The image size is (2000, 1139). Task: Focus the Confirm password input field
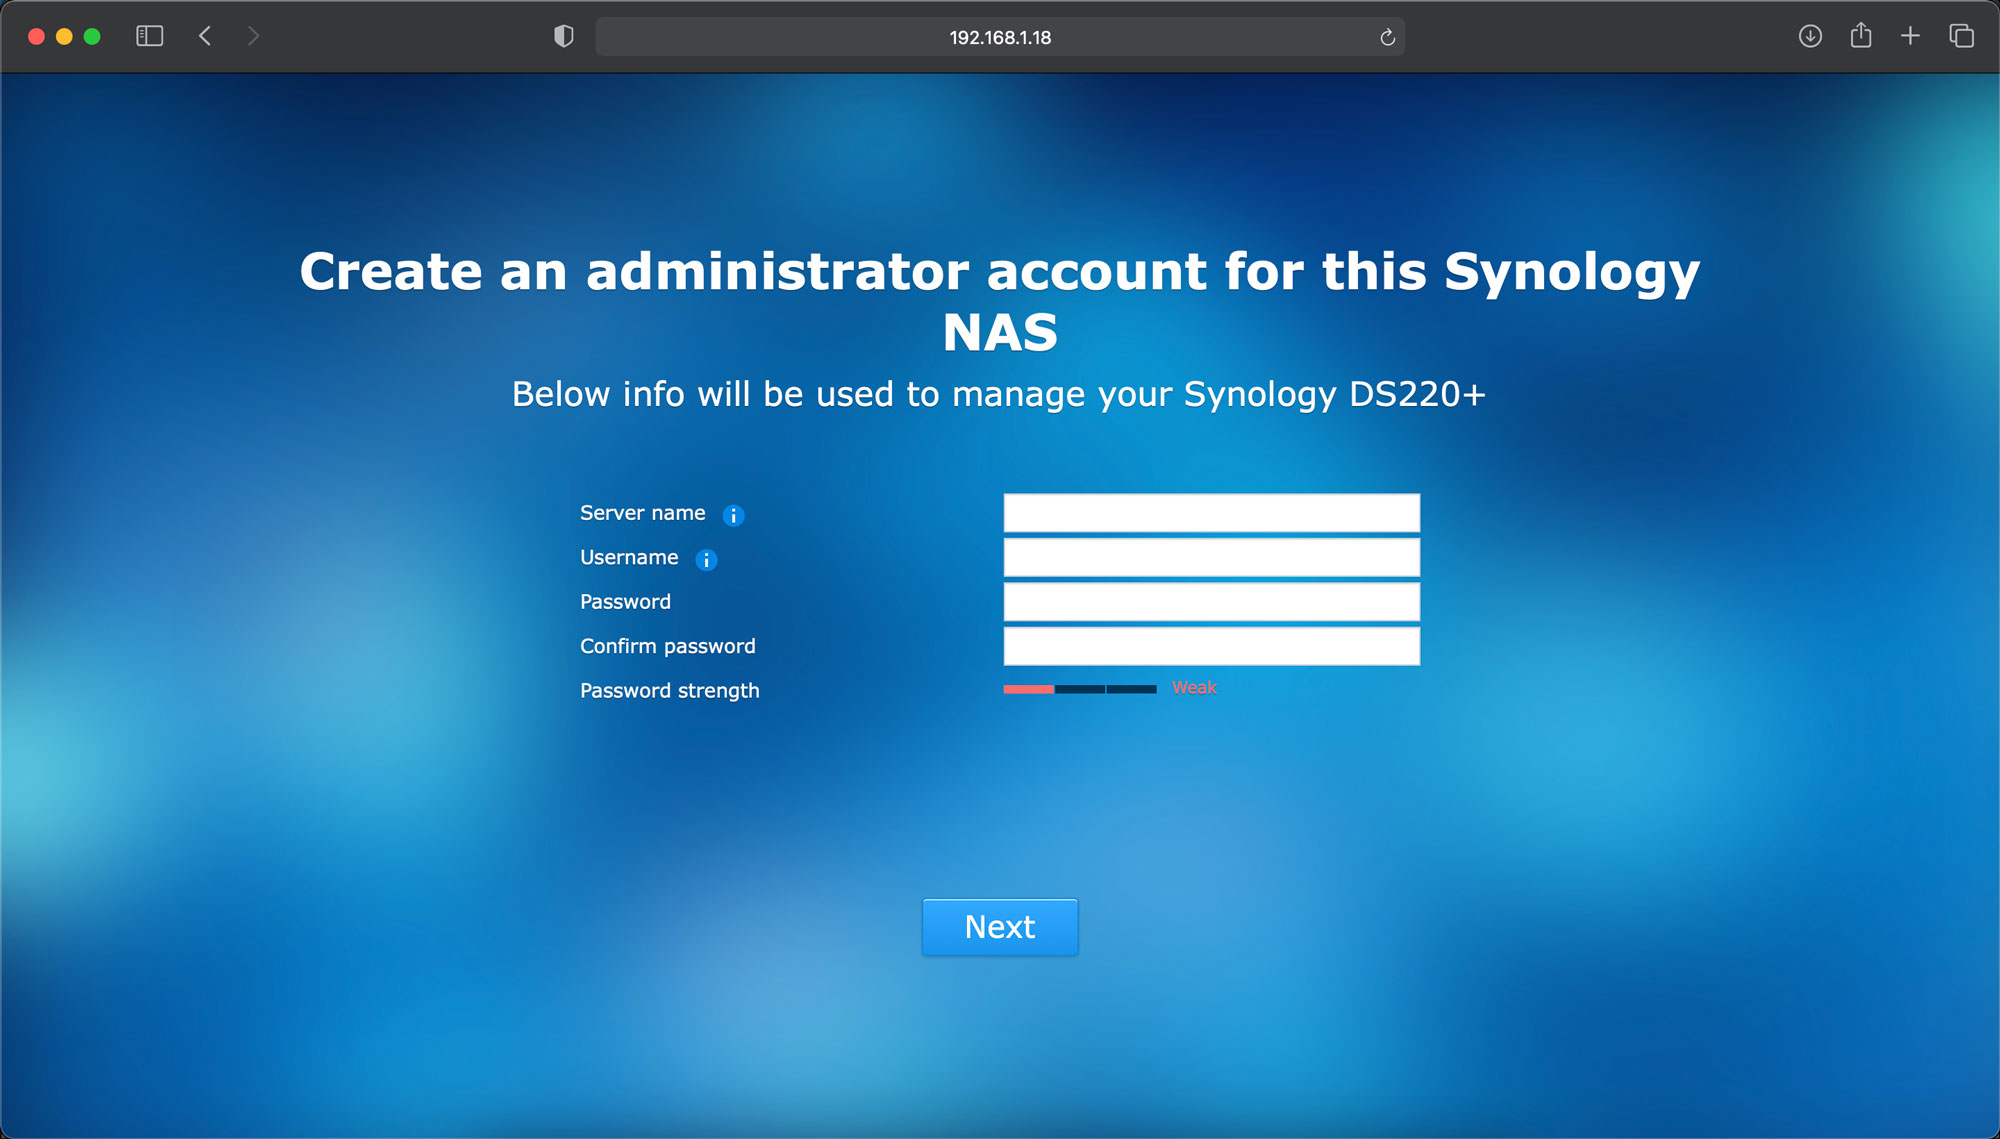pyautogui.click(x=1211, y=646)
